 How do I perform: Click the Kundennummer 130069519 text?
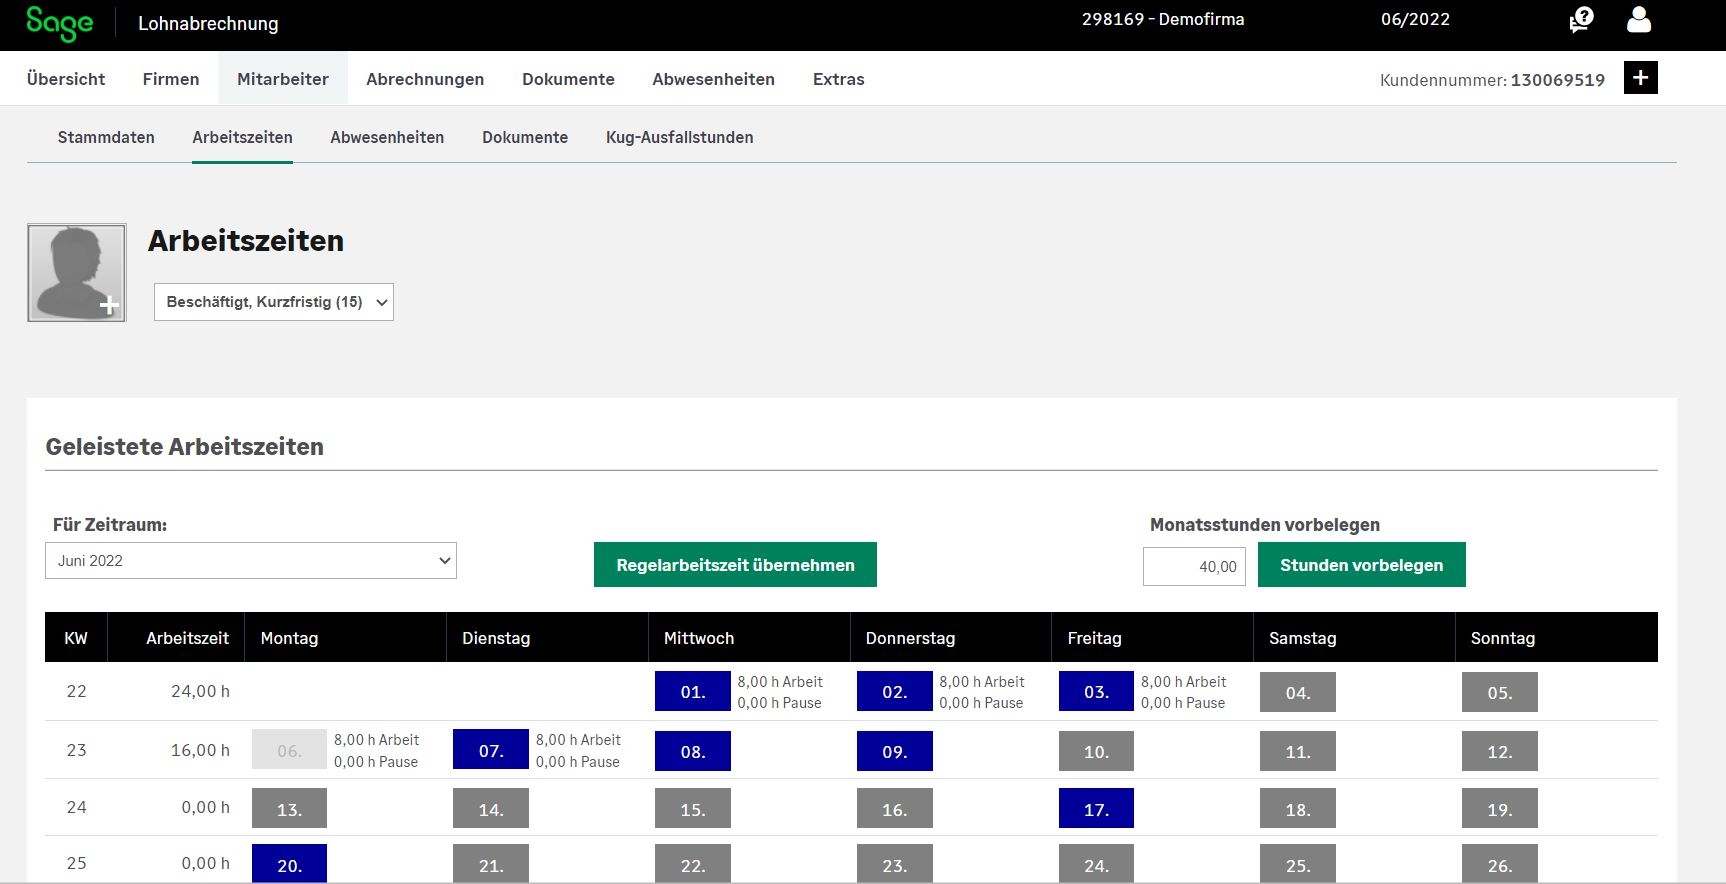point(1492,80)
